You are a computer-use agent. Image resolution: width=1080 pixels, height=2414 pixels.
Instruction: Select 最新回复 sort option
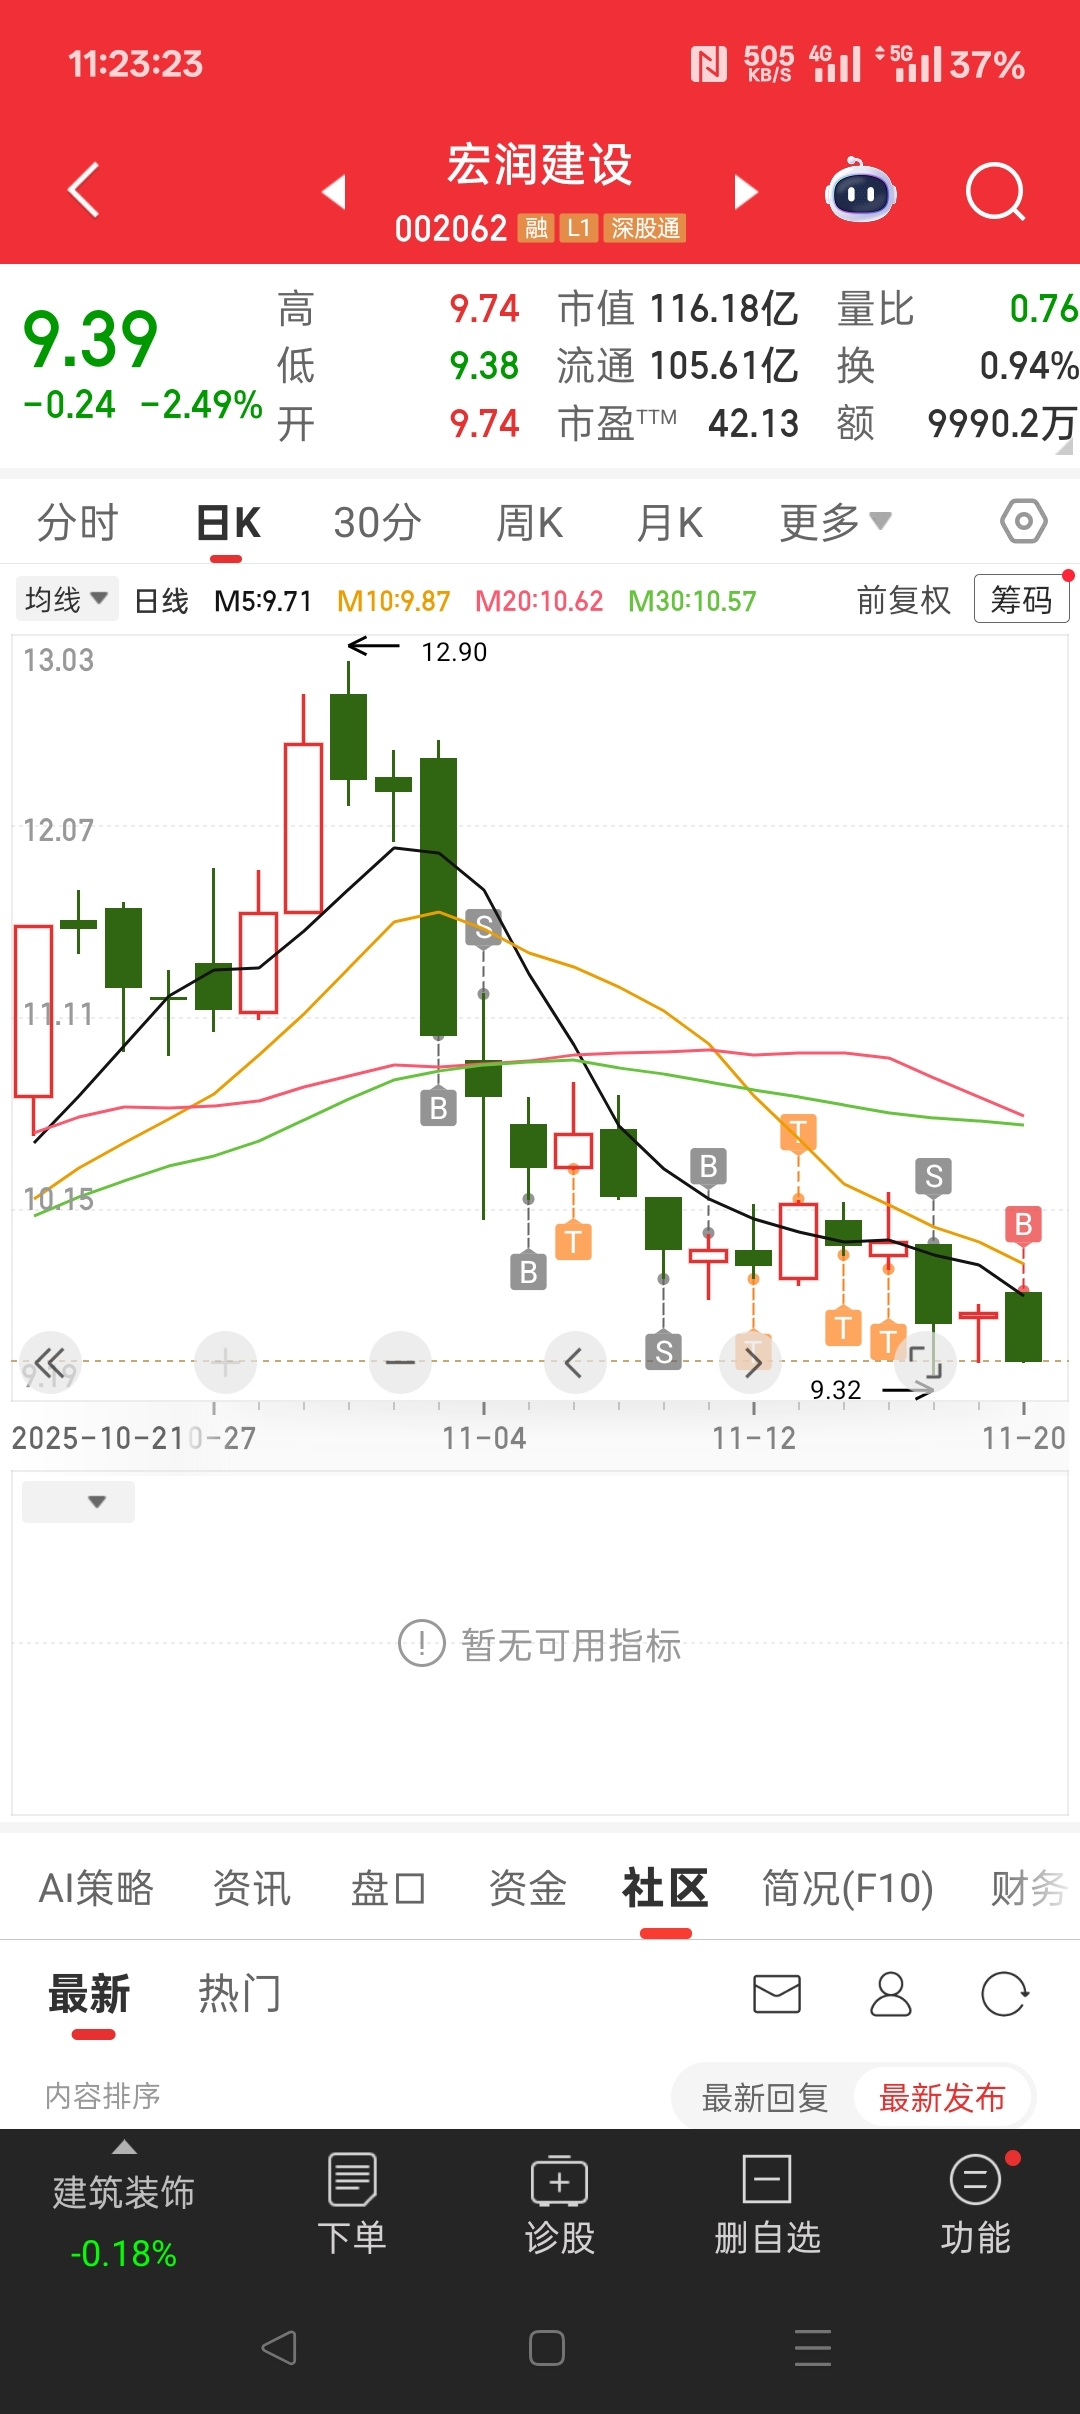765,2097
